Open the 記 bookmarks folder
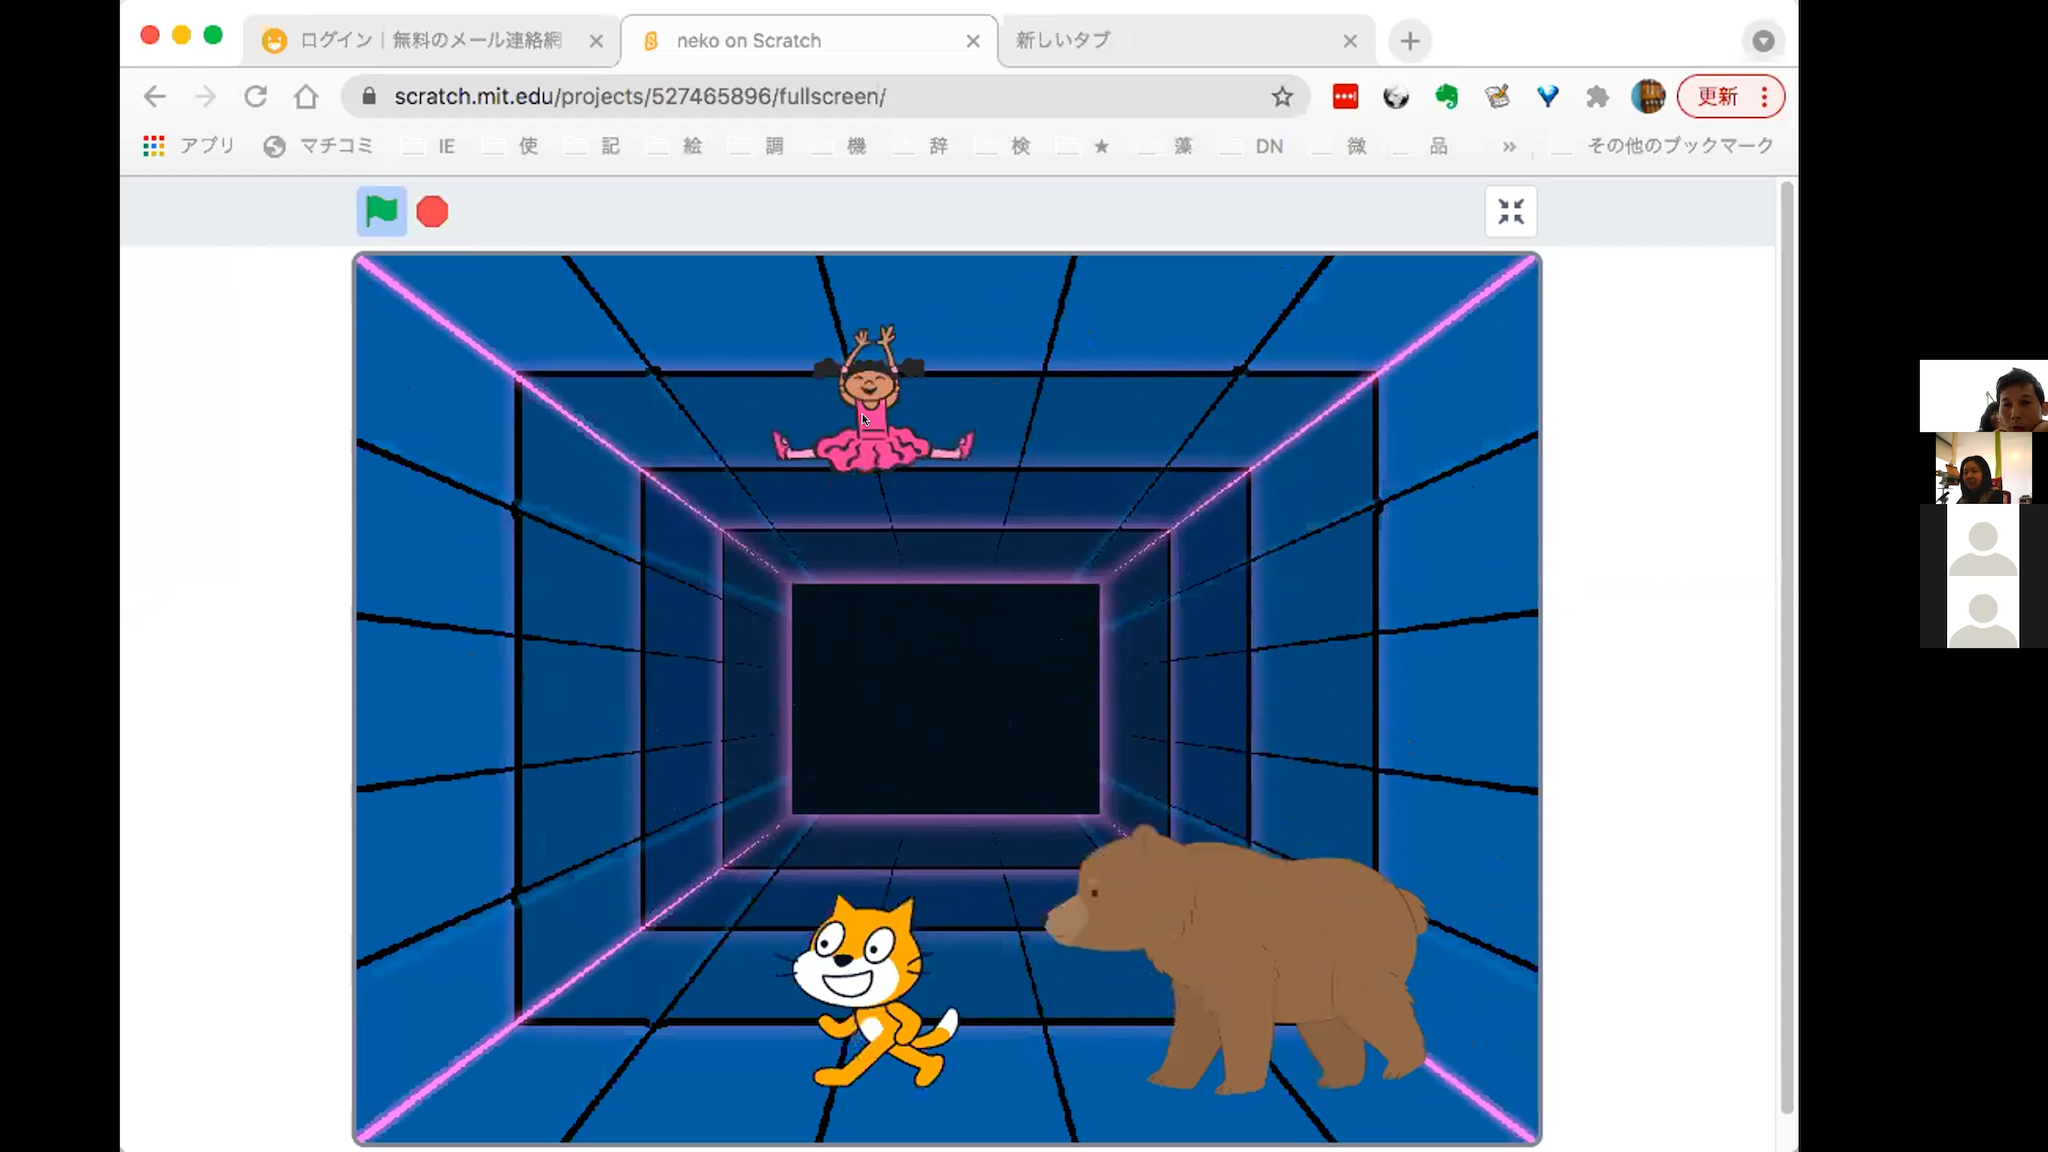Viewport: 2048px width, 1152px height. click(x=593, y=146)
